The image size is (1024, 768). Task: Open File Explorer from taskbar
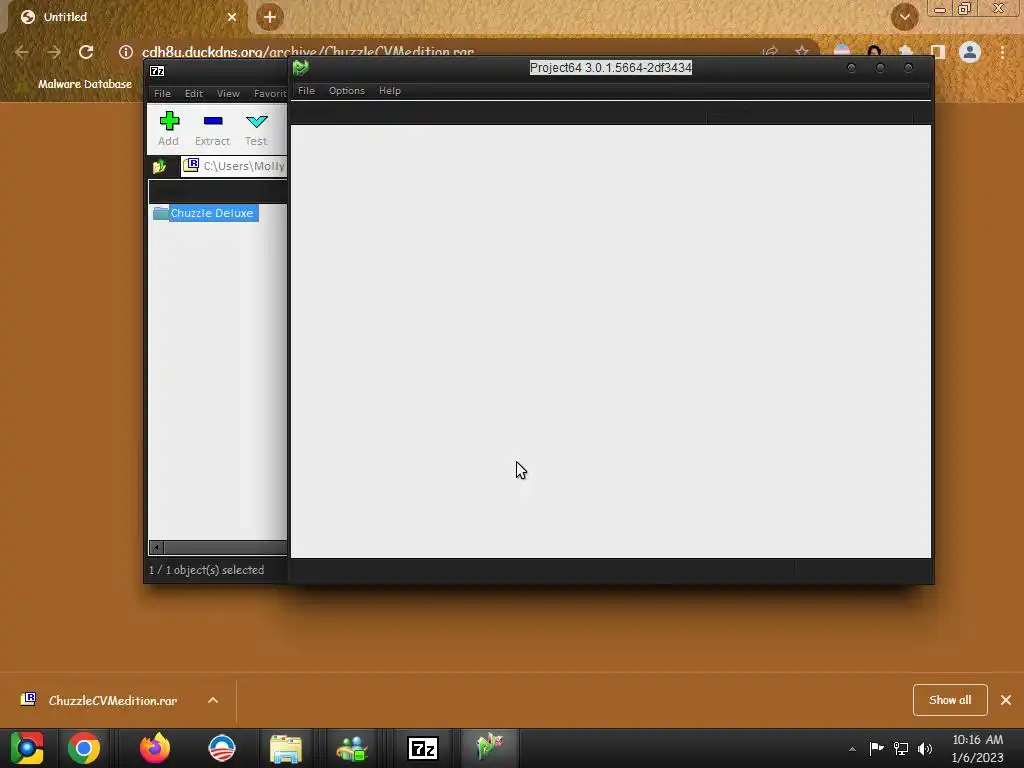[286, 748]
